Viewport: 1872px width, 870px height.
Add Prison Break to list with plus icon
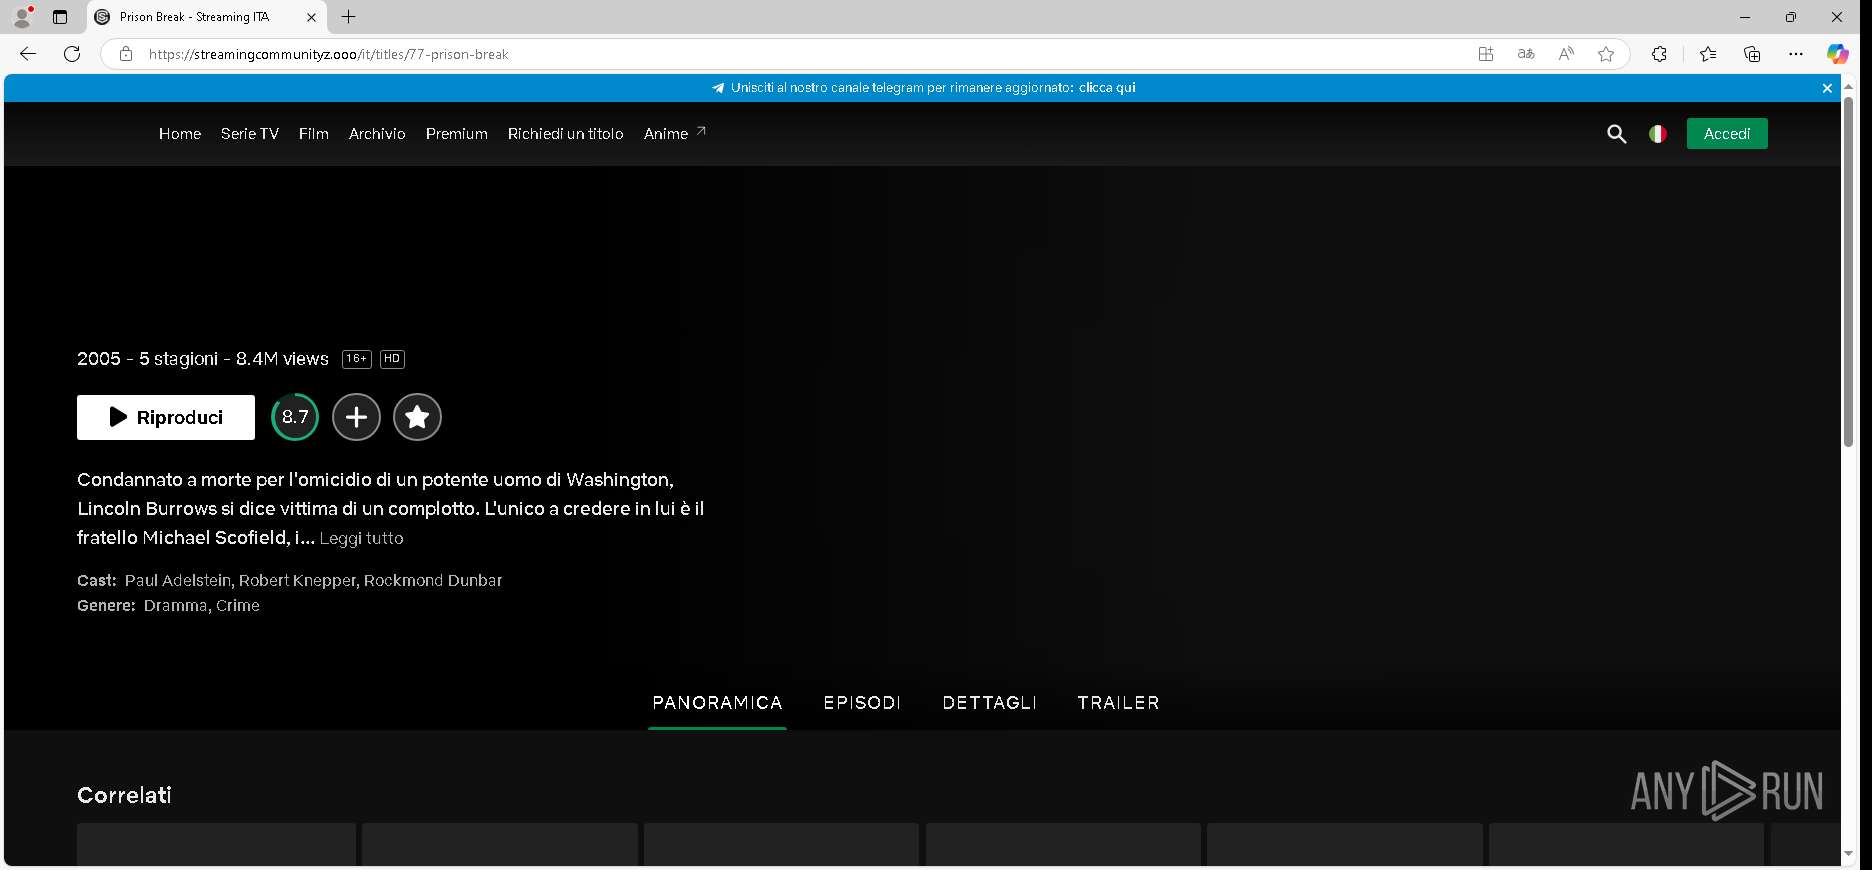(x=356, y=417)
